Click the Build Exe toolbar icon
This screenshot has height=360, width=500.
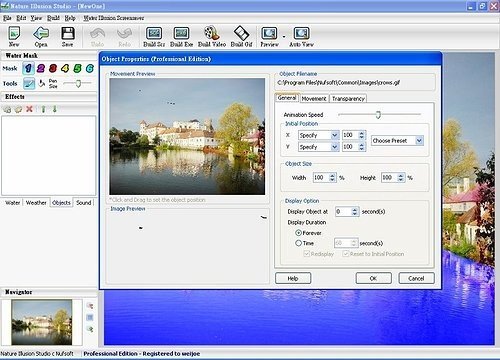[181, 33]
